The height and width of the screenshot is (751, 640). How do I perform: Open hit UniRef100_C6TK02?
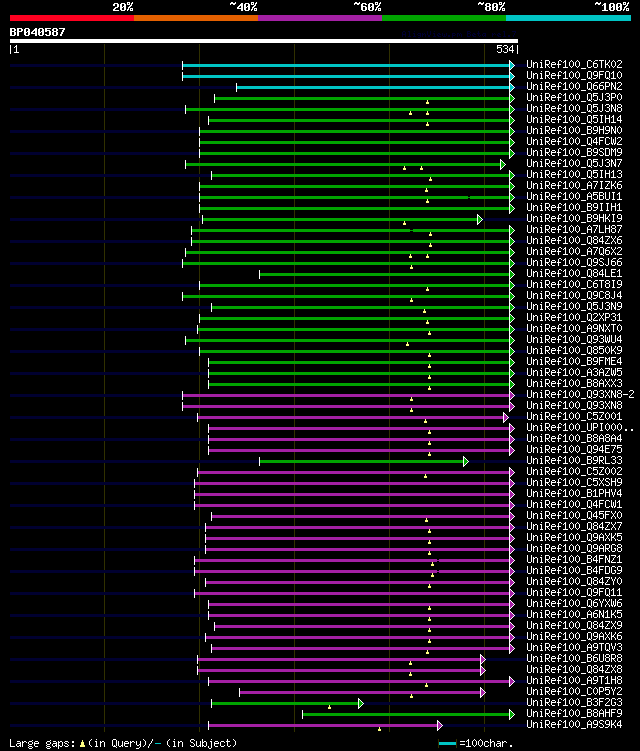coord(574,64)
